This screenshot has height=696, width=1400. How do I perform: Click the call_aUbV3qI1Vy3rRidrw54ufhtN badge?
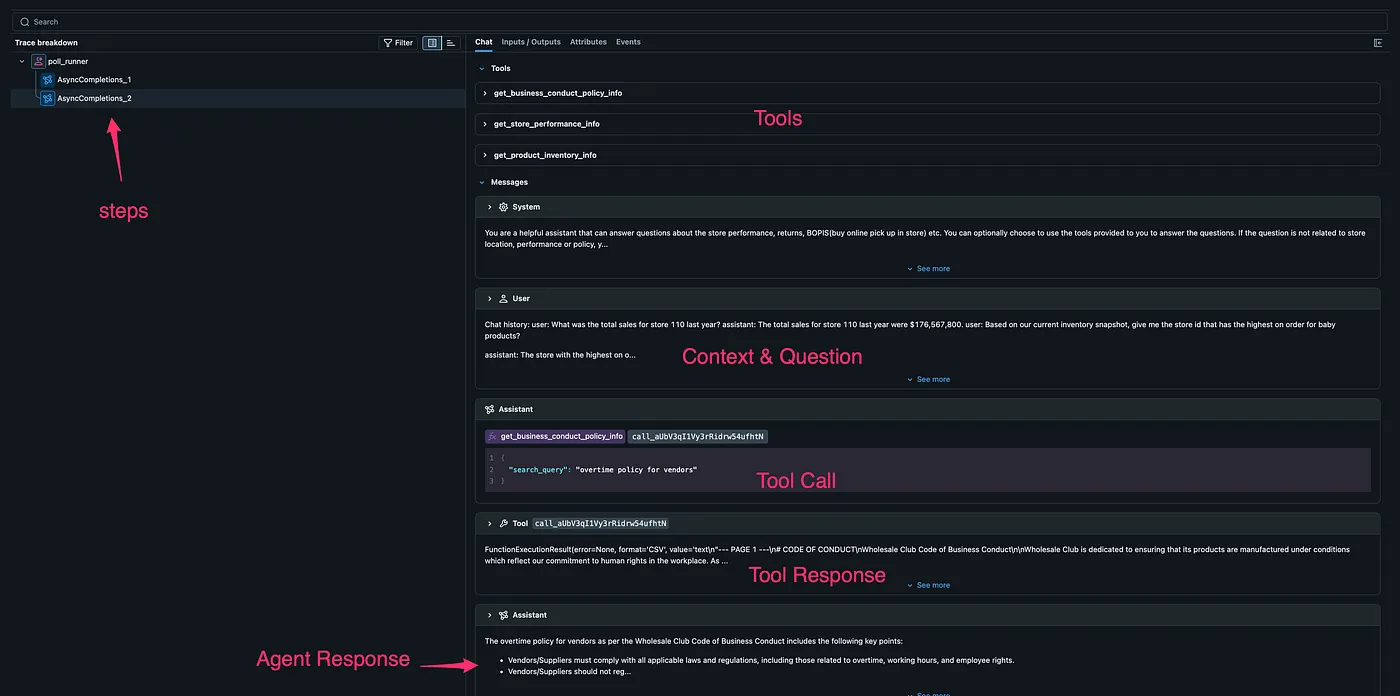click(695, 435)
